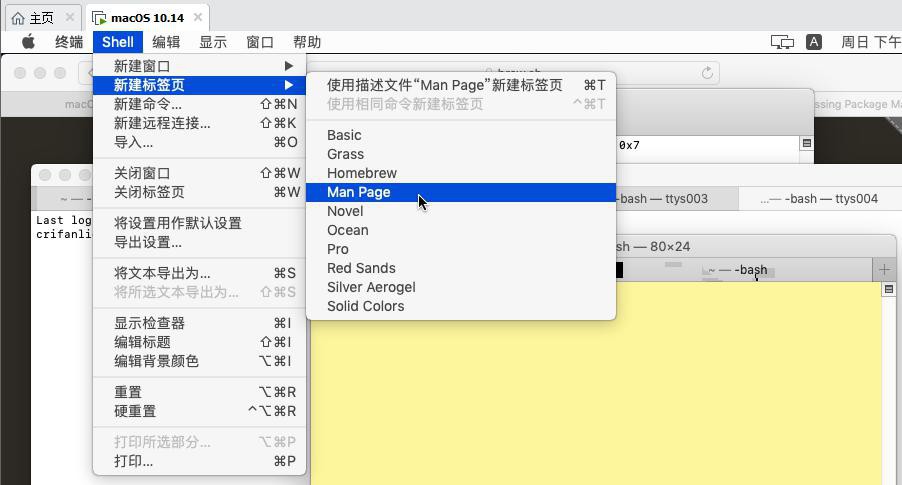The image size is (902, 485).
Task: Select Red Sands profile for new tab
Action: [x=461, y=268]
